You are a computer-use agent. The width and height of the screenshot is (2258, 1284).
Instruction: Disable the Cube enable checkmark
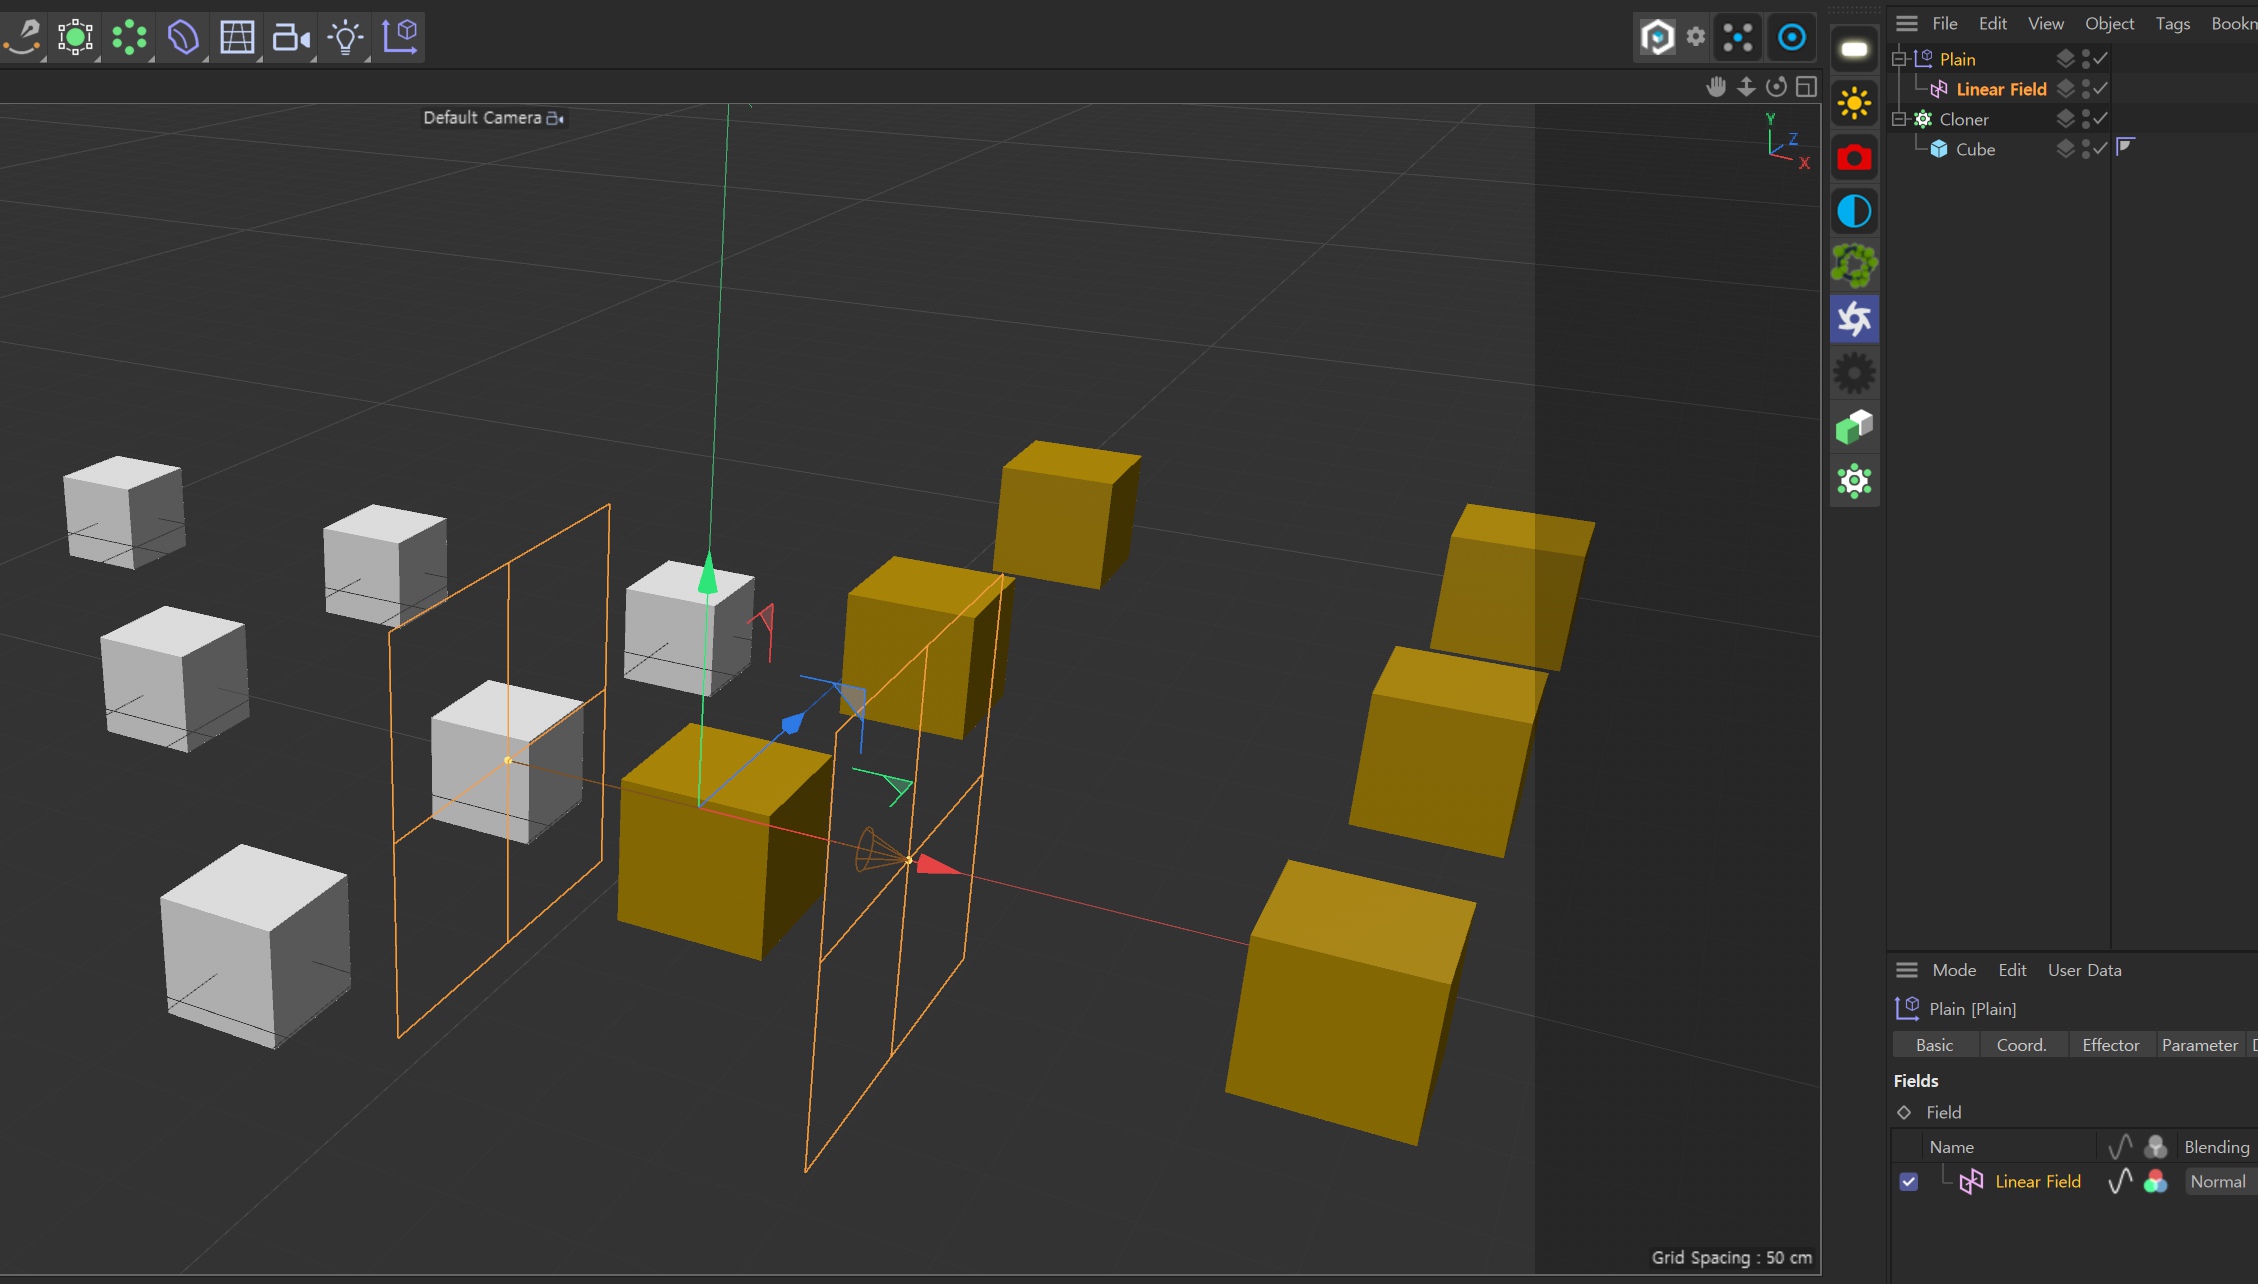[2101, 149]
